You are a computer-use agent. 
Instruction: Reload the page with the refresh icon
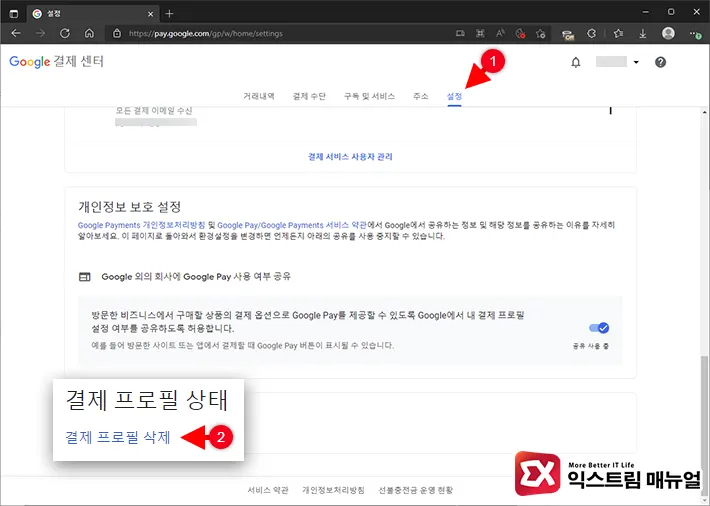pyautogui.click(x=65, y=34)
